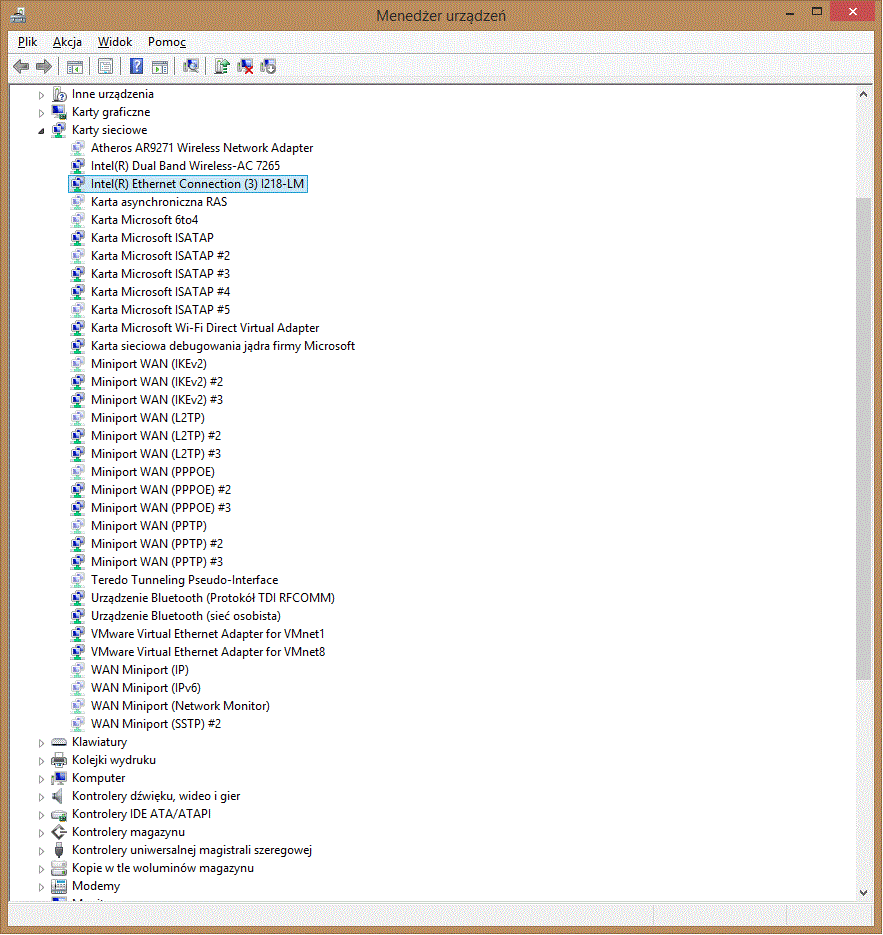The width and height of the screenshot is (883, 935).
Task: Select Karta Microsoft 6to4
Action: point(144,219)
